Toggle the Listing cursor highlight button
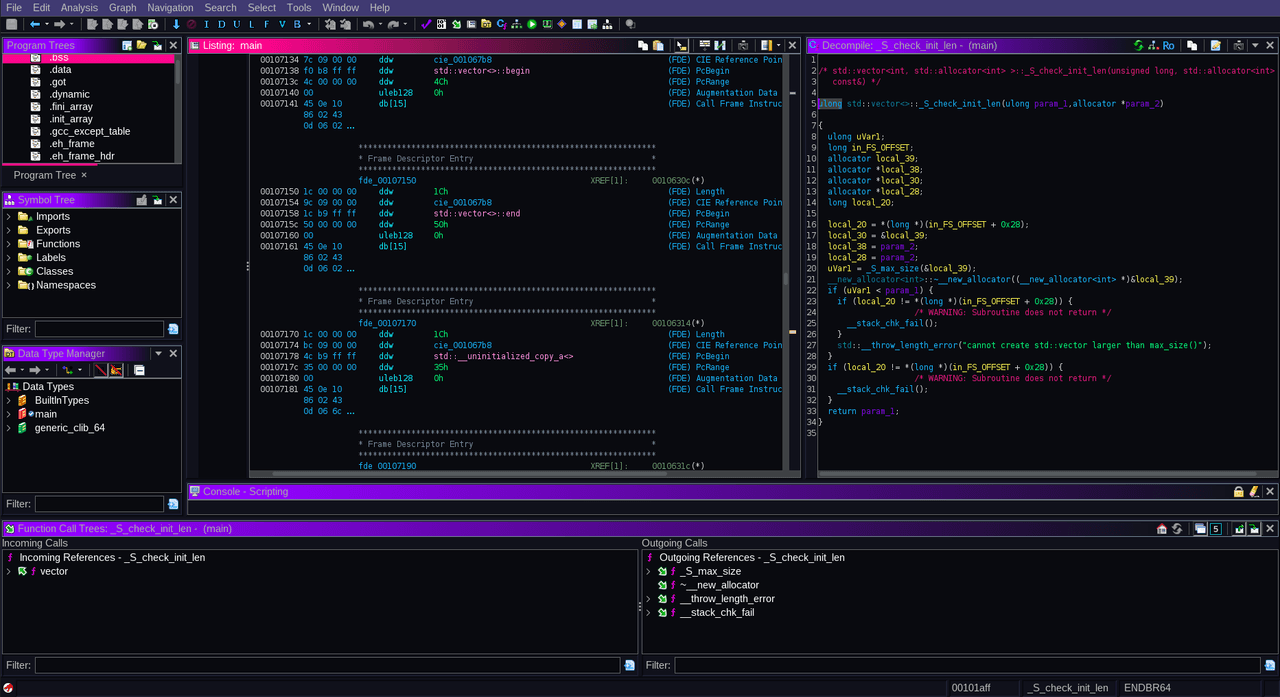Viewport: 1280px width, 697px height. pyautogui.click(x=681, y=46)
